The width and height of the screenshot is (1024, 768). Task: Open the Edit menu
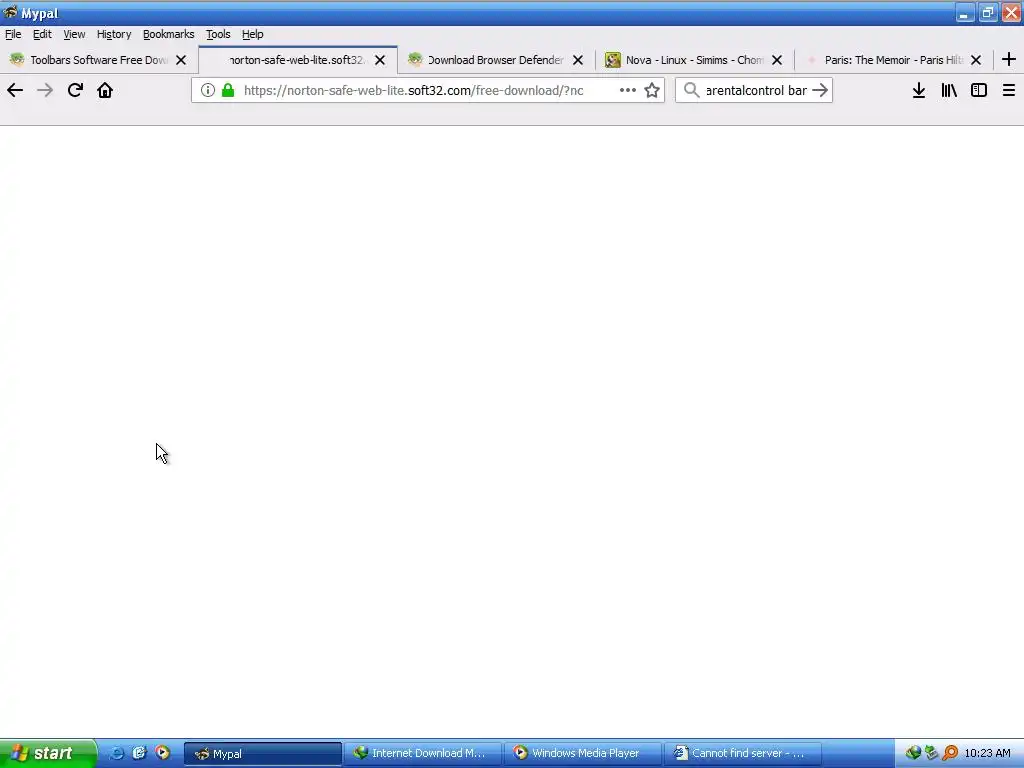click(x=42, y=34)
